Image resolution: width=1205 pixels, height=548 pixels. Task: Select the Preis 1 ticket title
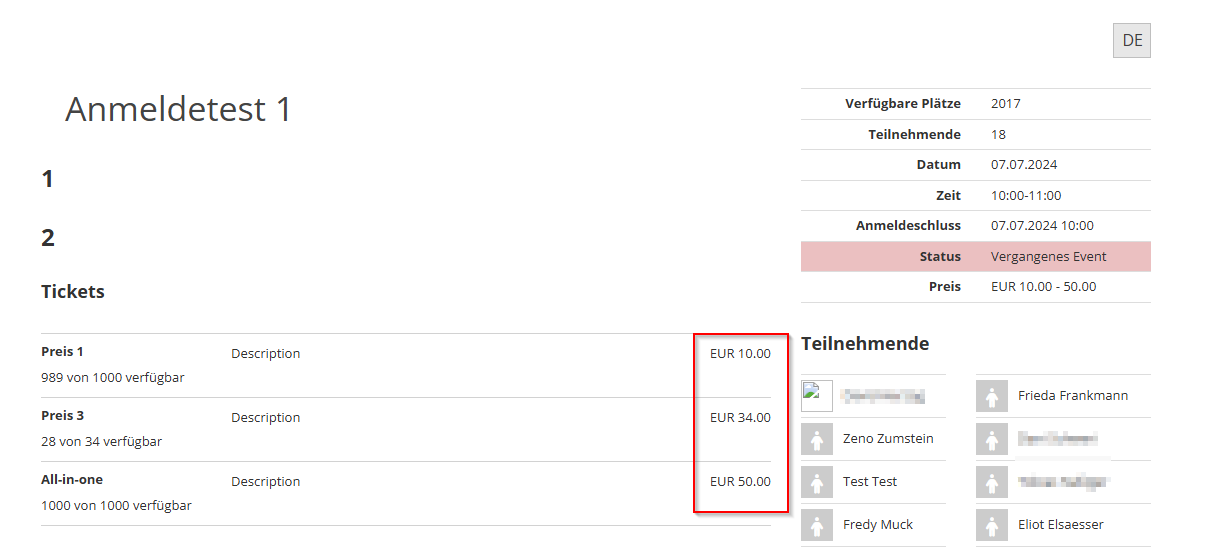pos(62,352)
